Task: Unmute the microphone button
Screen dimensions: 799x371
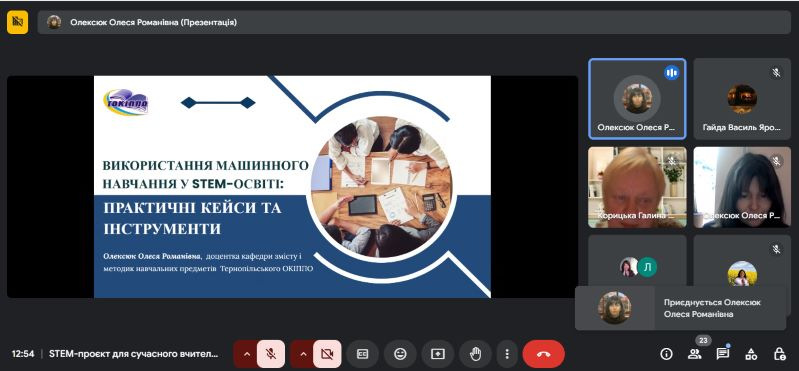Action: (x=271, y=354)
